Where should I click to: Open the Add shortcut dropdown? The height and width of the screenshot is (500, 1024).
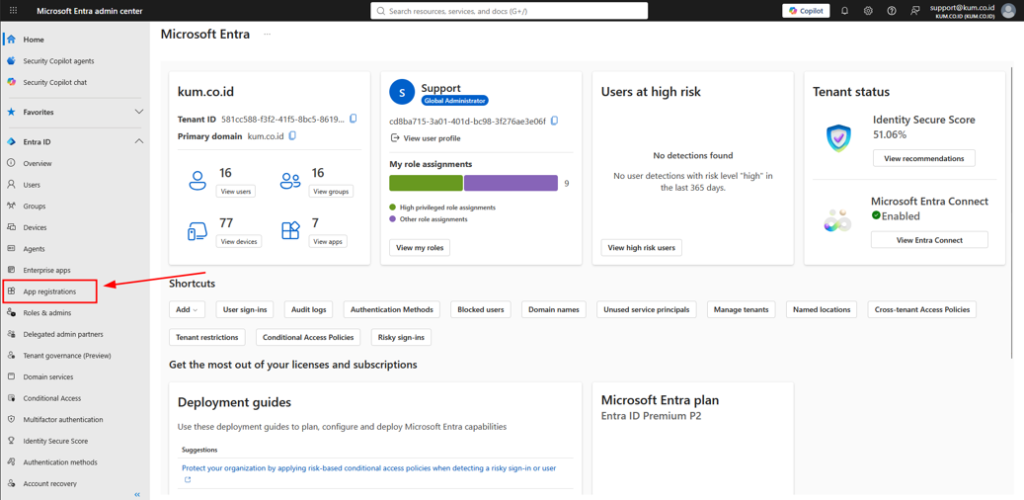tap(187, 309)
